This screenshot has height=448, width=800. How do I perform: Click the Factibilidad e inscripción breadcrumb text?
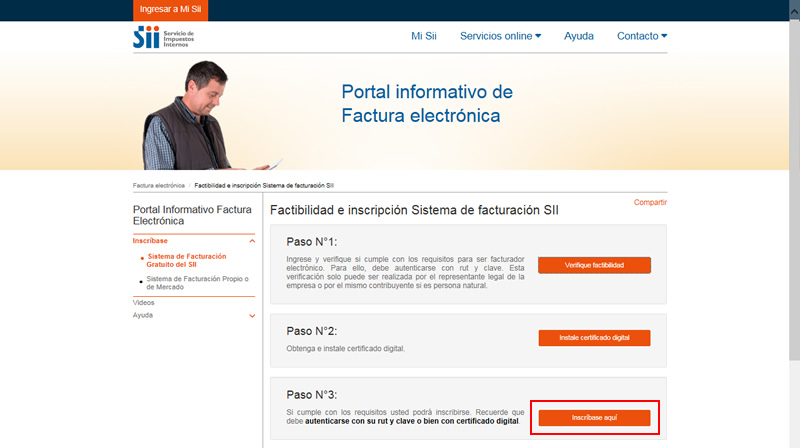click(264, 186)
